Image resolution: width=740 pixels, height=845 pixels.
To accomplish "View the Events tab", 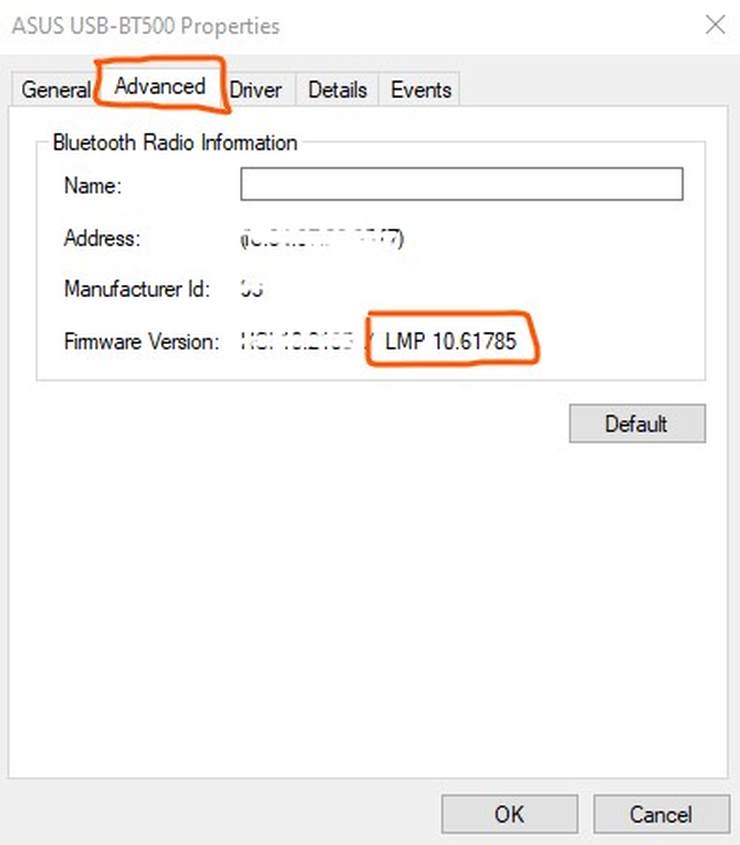I will pos(421,90).
